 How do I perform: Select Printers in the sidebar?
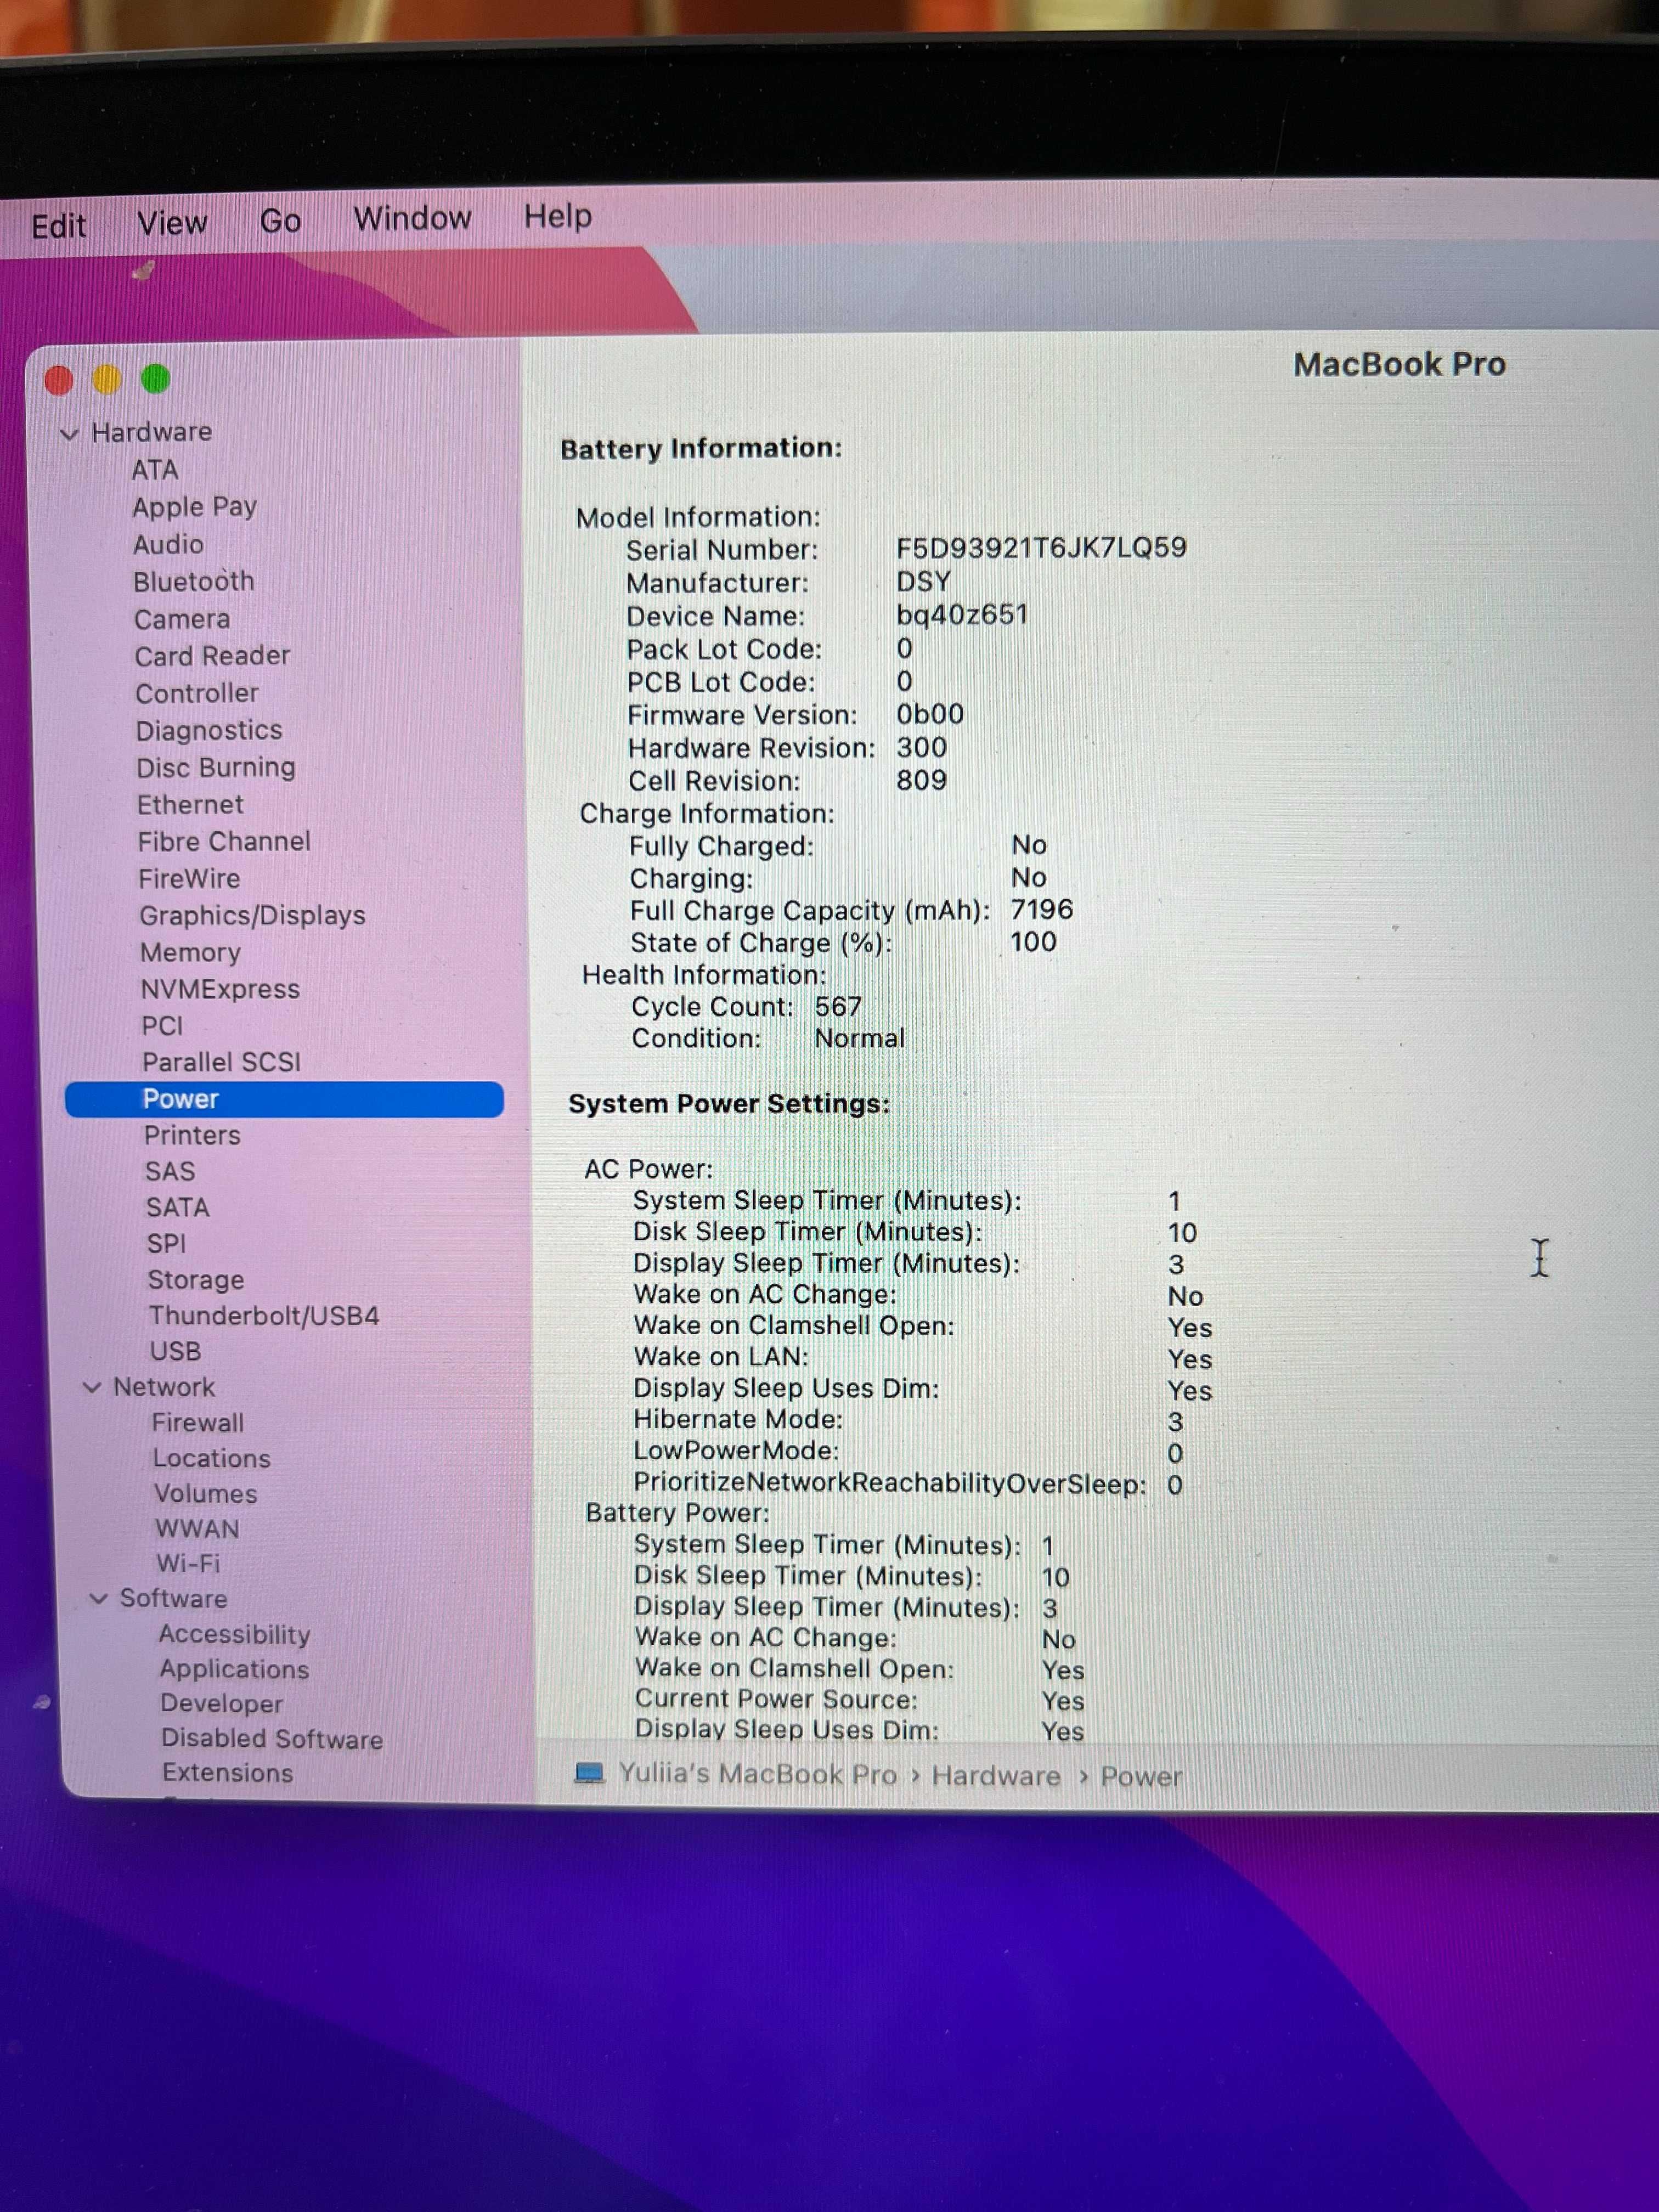(x=192, y=1135)
